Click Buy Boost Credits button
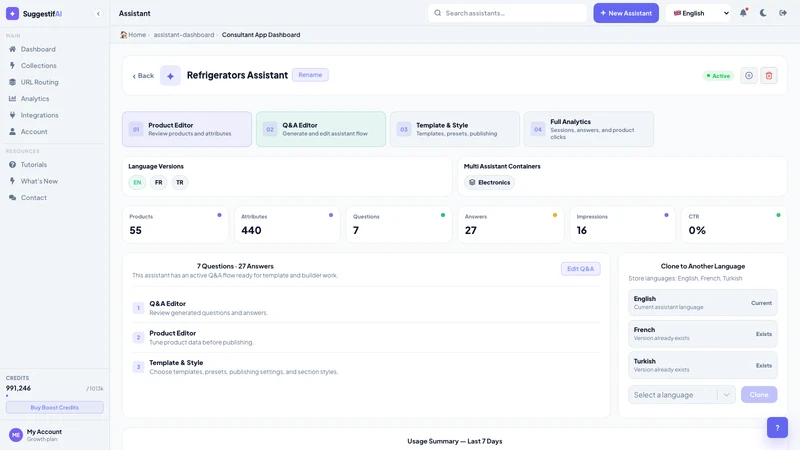This screenshot has width=800, height=450. pyautogui.click(x=55, y=407)
